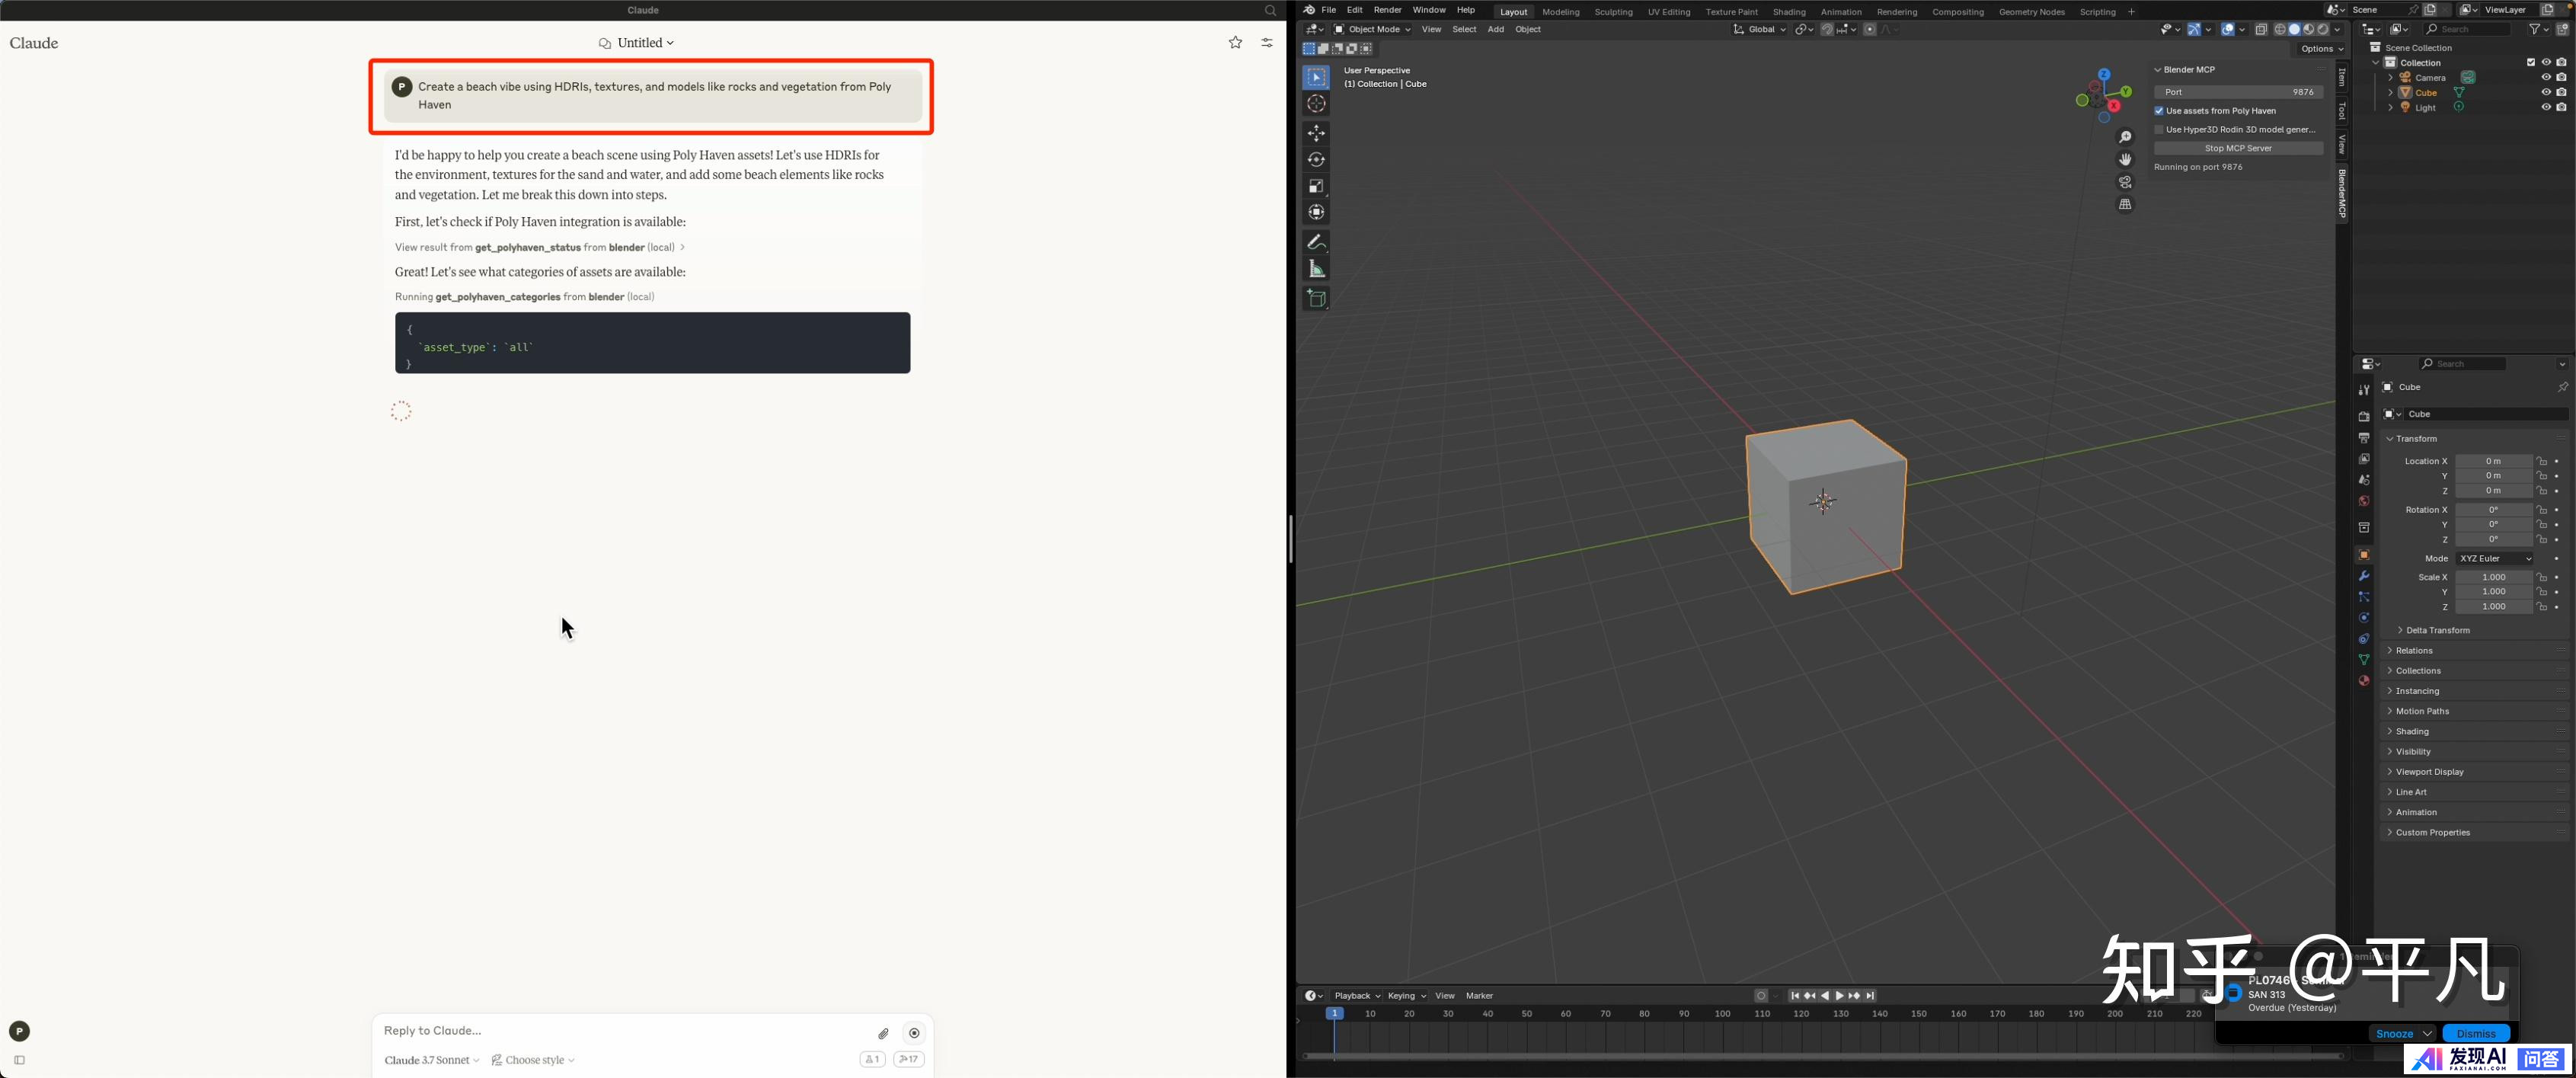Open the Claude 3.7 Sonnet model selector

coord(431,1060)
